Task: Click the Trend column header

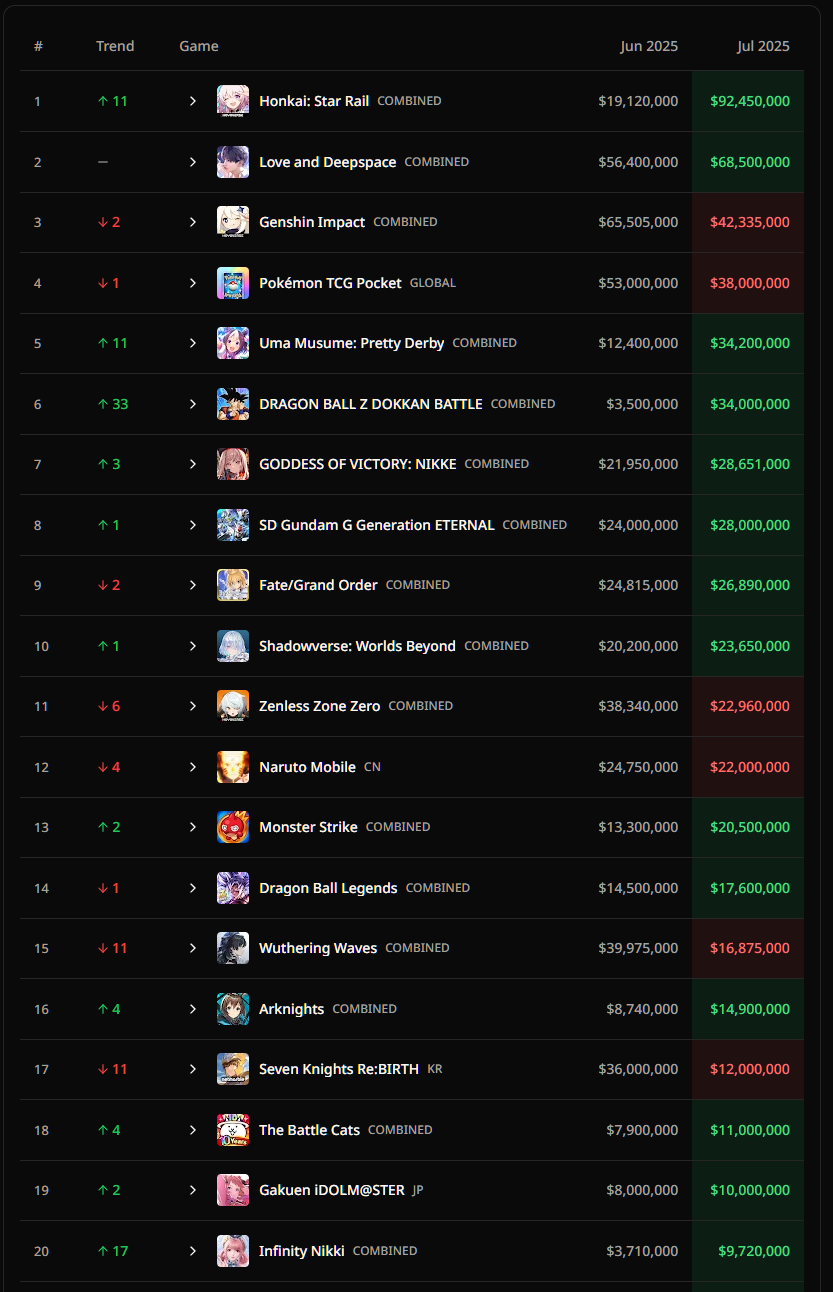Action: pyautogui.click(x=115, y=46)
